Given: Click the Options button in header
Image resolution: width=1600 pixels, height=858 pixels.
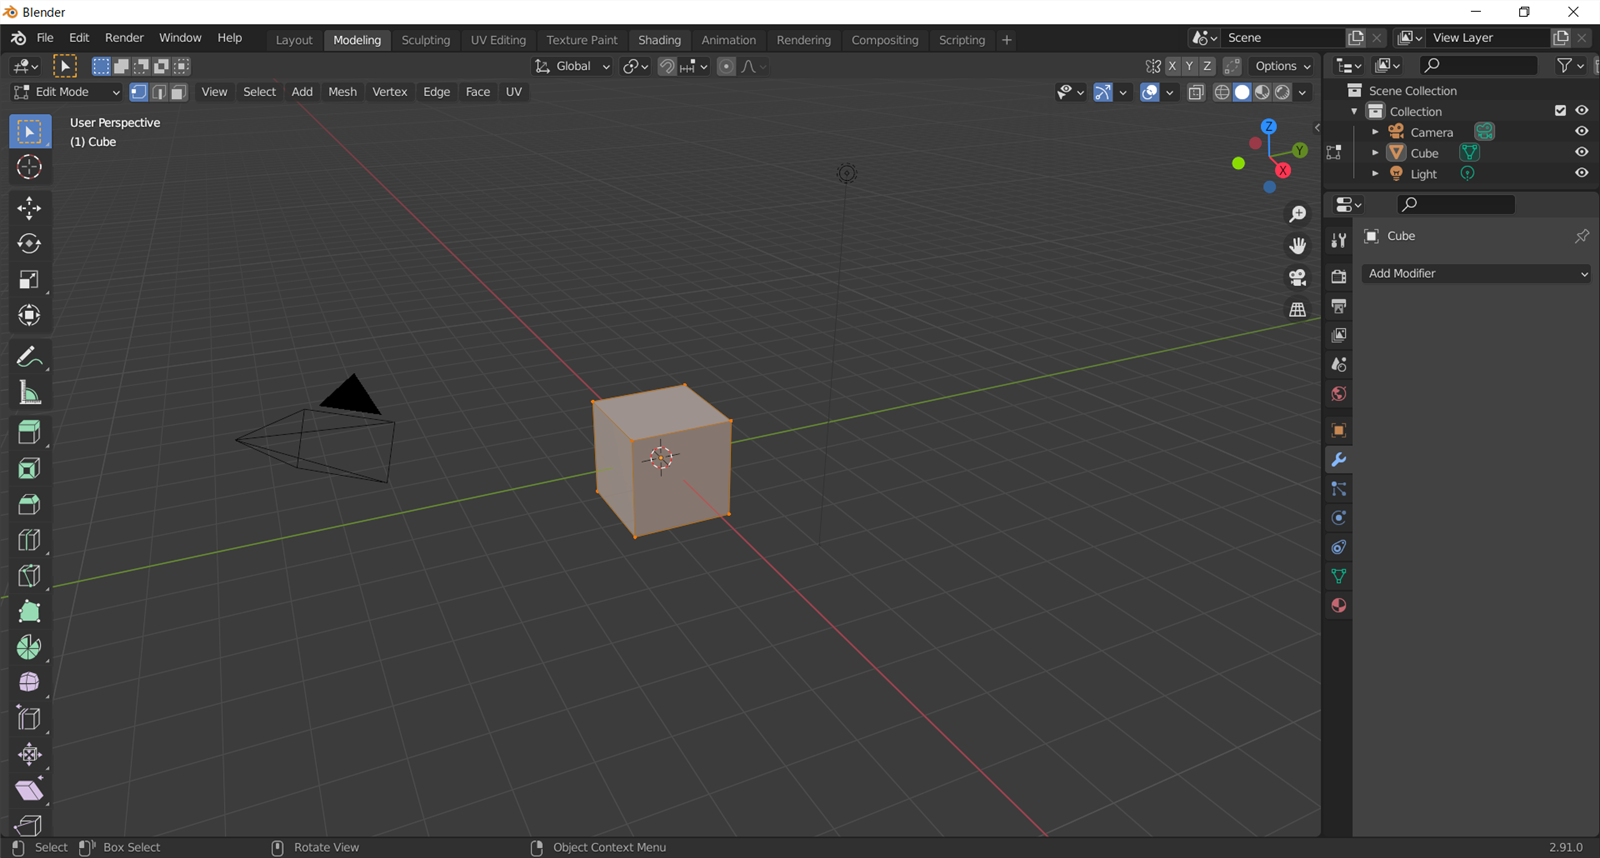Looking at the screenshot, I should pyautogui.click(x=1282, y=66).
